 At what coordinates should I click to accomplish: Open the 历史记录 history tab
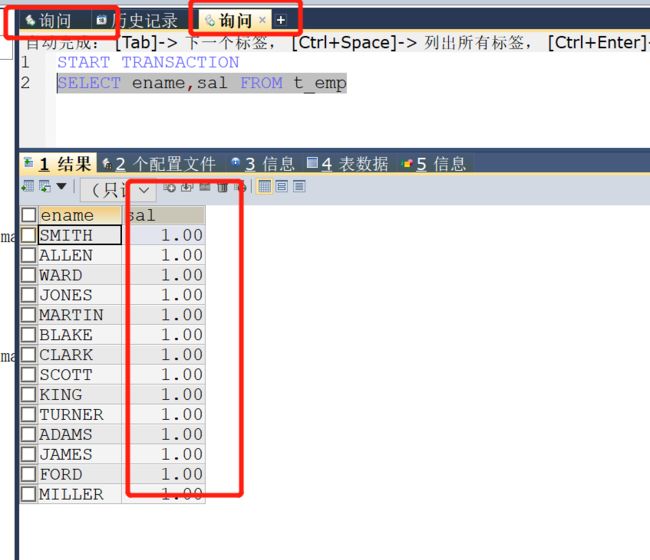[138, 20]
